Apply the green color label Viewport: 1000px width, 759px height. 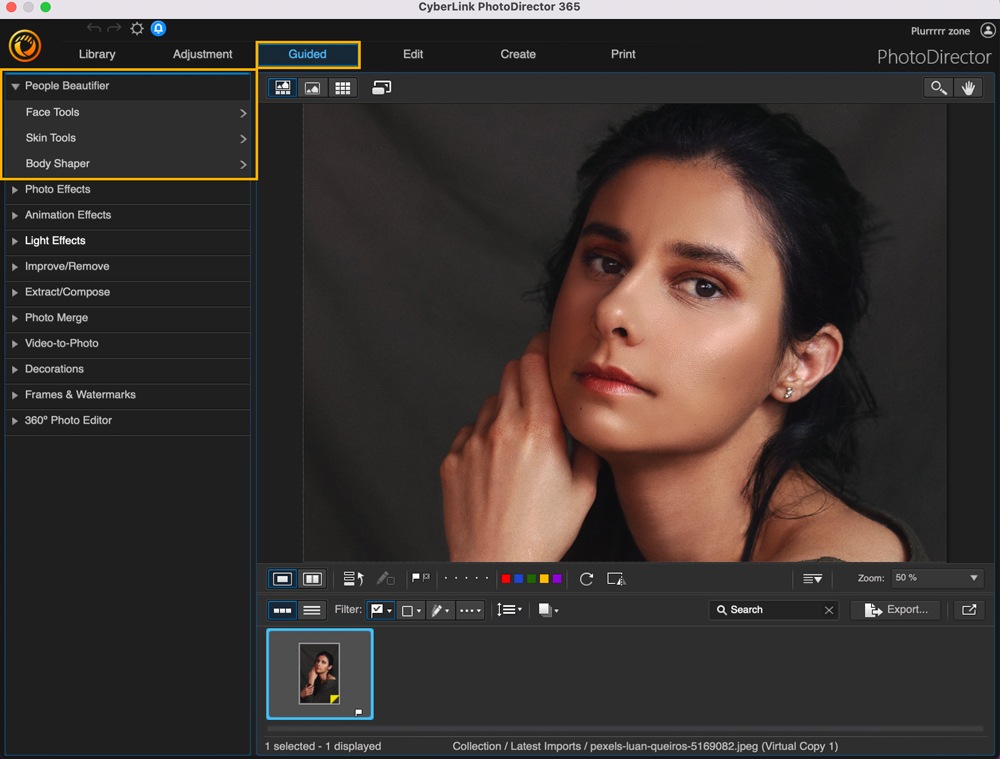(x=531, y=578)
